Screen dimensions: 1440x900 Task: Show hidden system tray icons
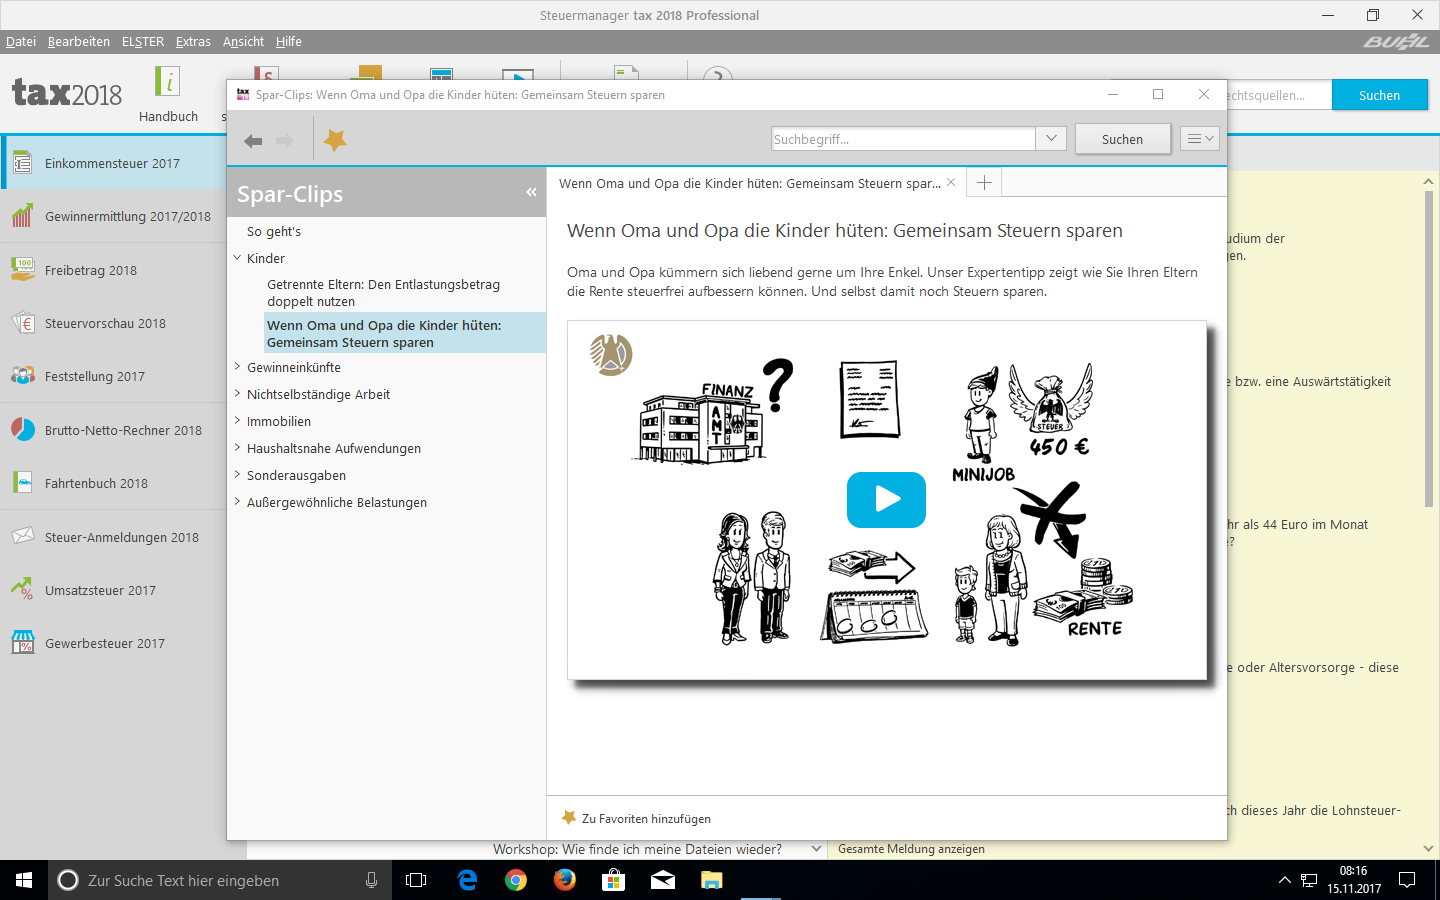point(1284,880)
